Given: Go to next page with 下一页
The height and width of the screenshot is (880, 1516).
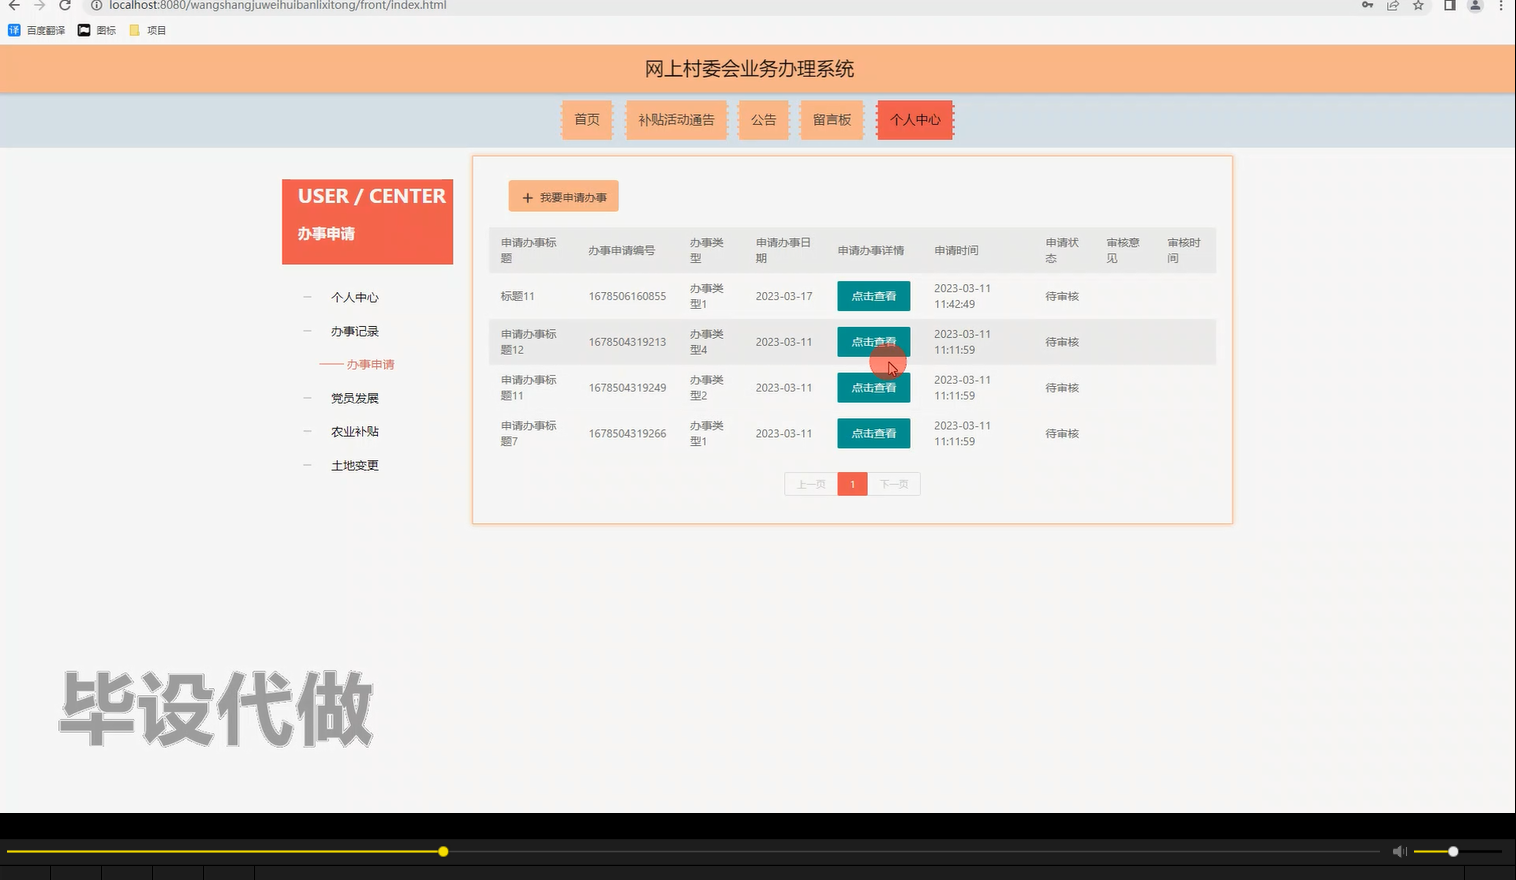Looking at the screenshot, I should pyautogui.click(x=894, y=484).
